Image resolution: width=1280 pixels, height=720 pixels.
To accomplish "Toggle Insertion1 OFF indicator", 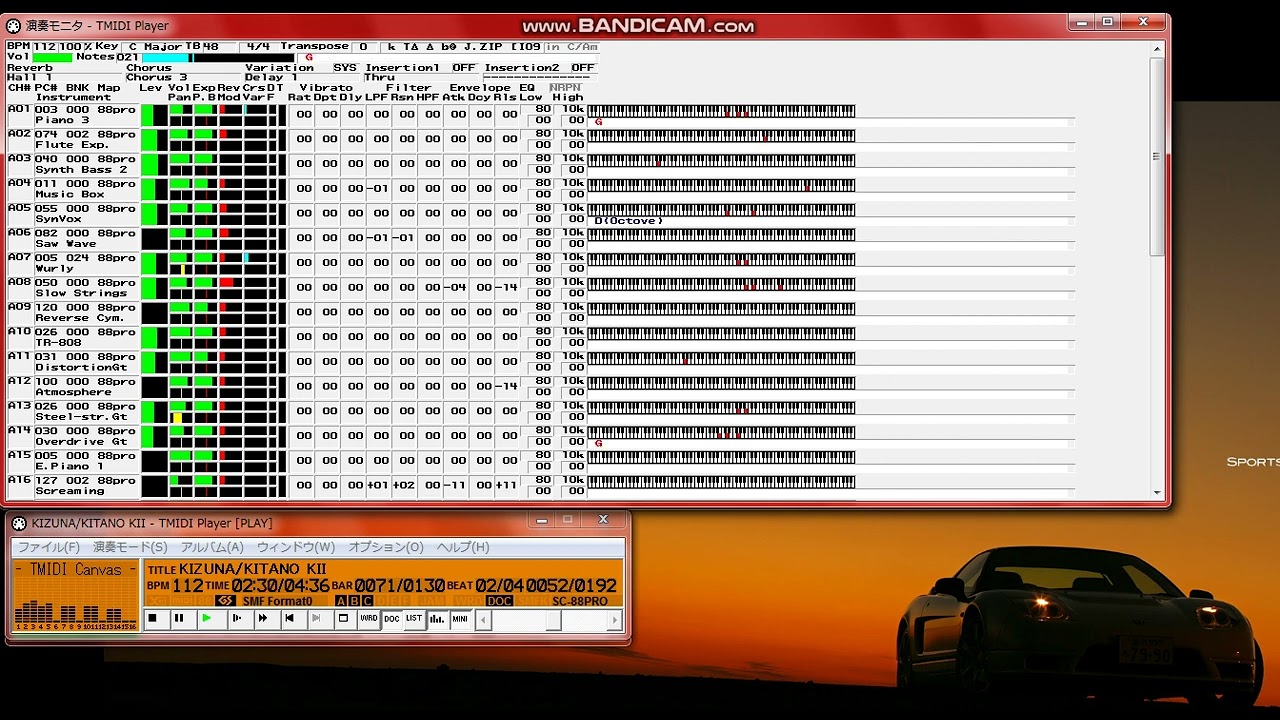I will (x=464, y=68).
